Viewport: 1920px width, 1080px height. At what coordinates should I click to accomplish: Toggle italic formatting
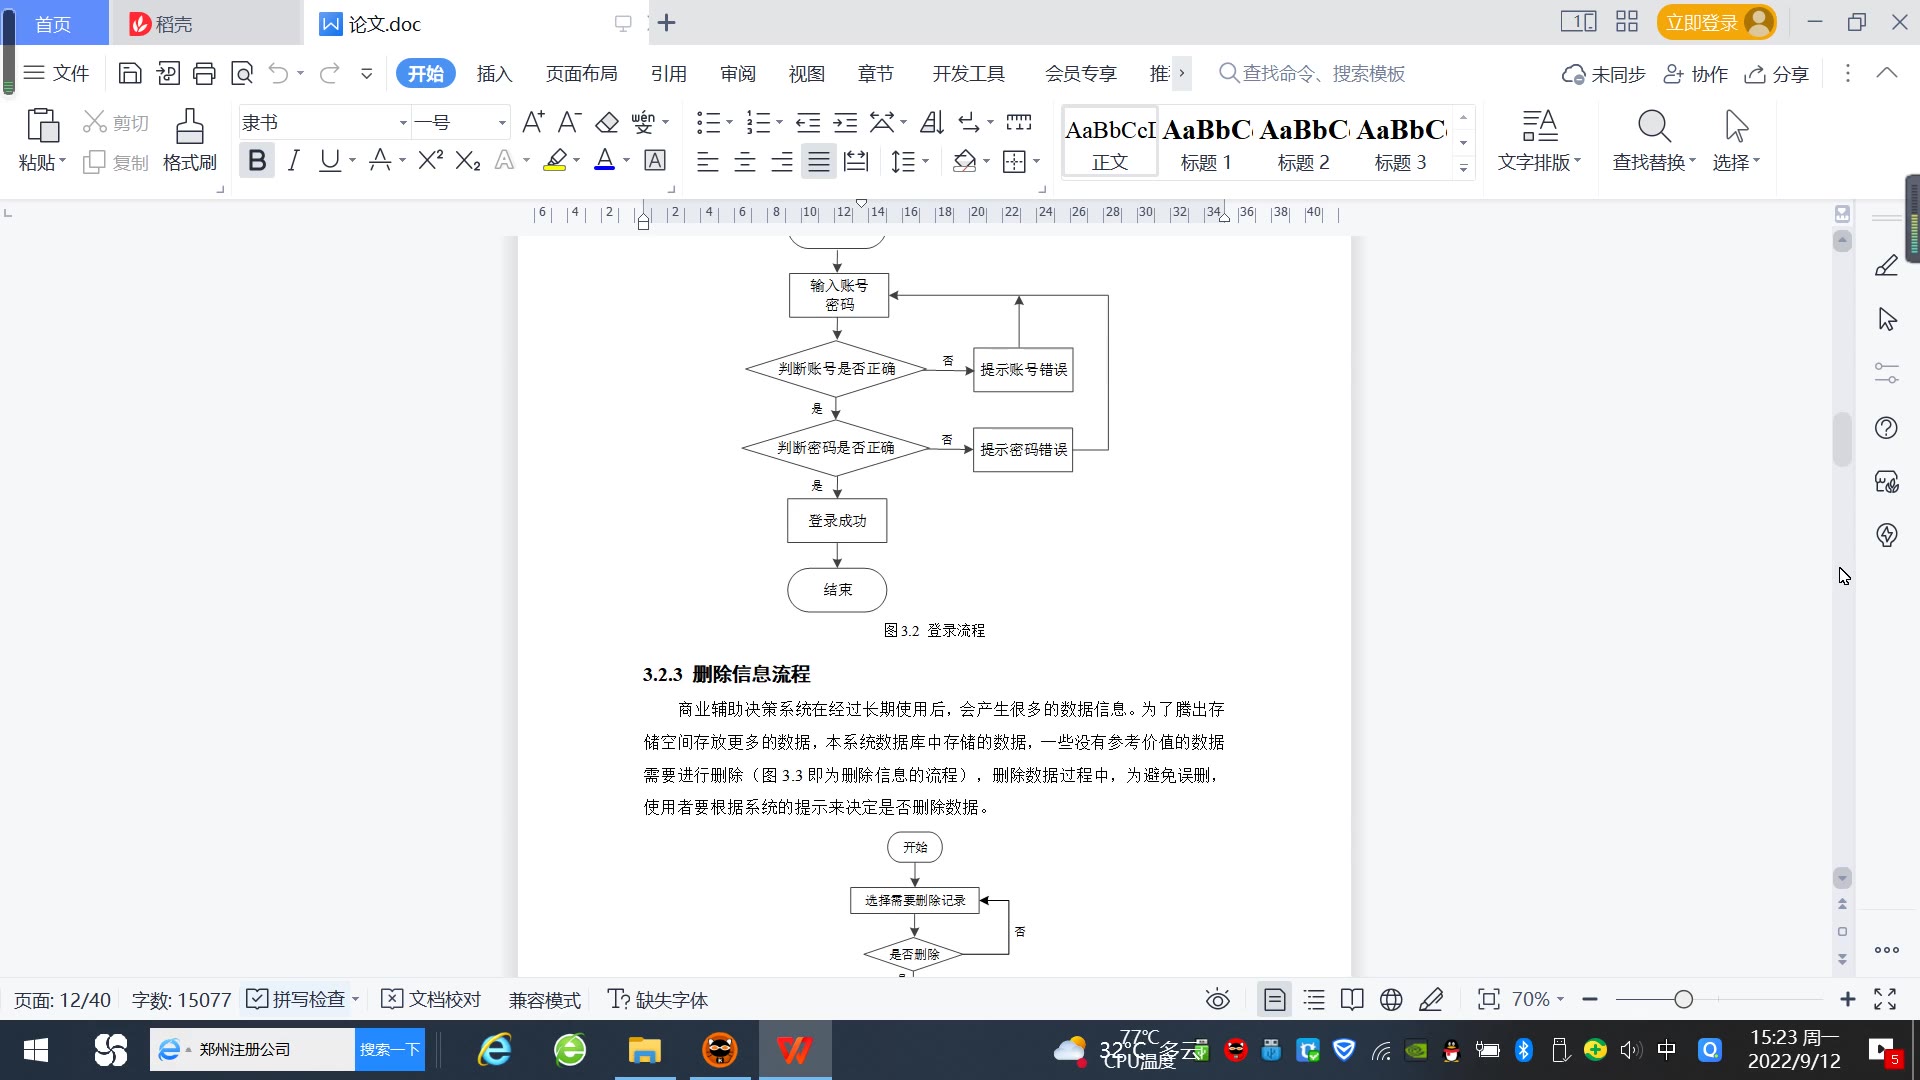coord(293,160)
